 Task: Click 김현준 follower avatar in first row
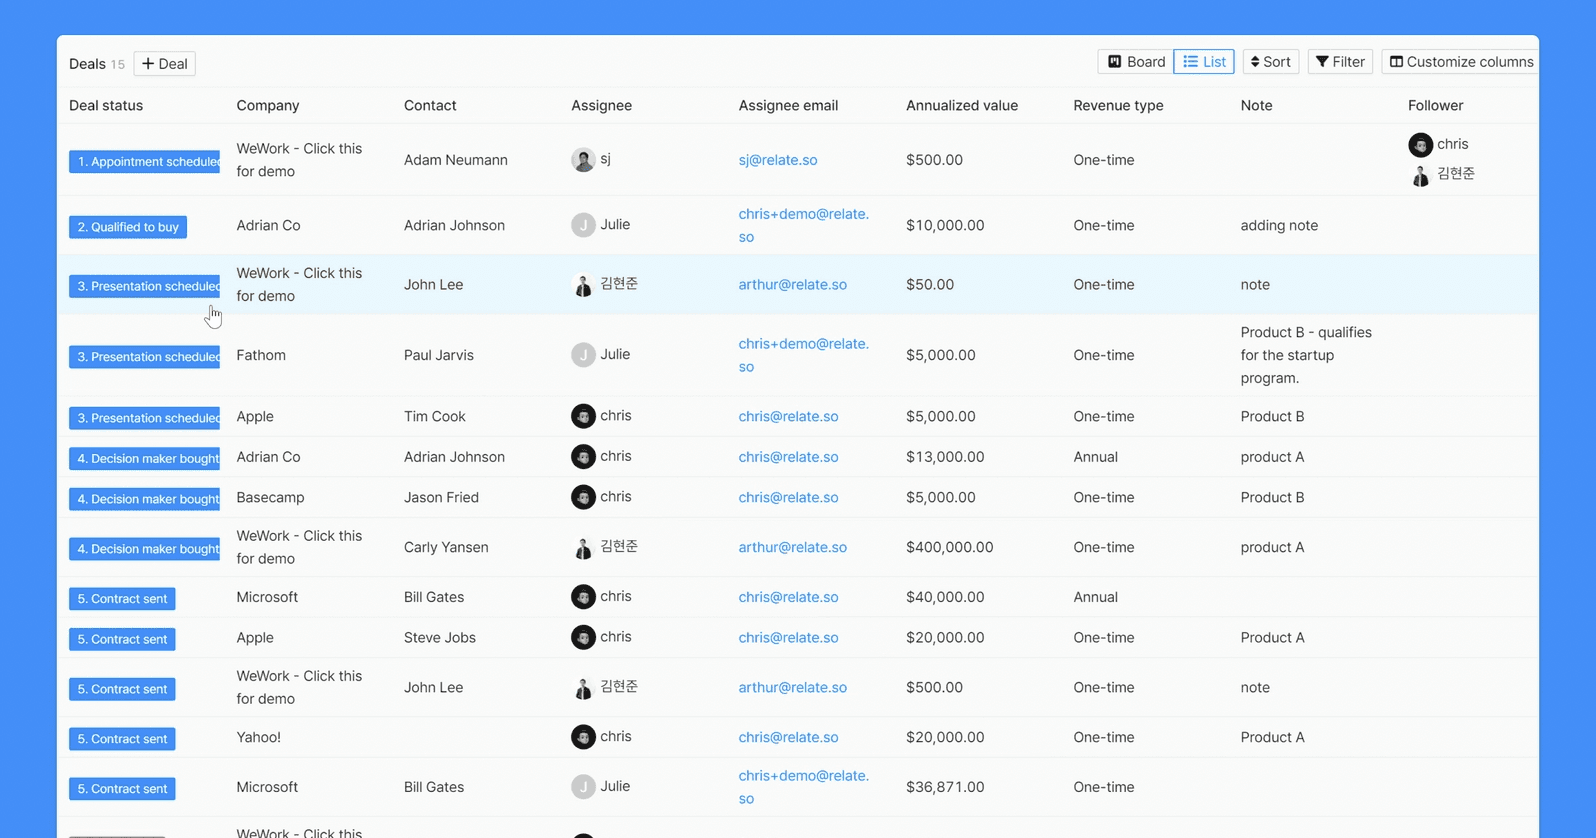pyautogui.click(x=1420, y=175)
